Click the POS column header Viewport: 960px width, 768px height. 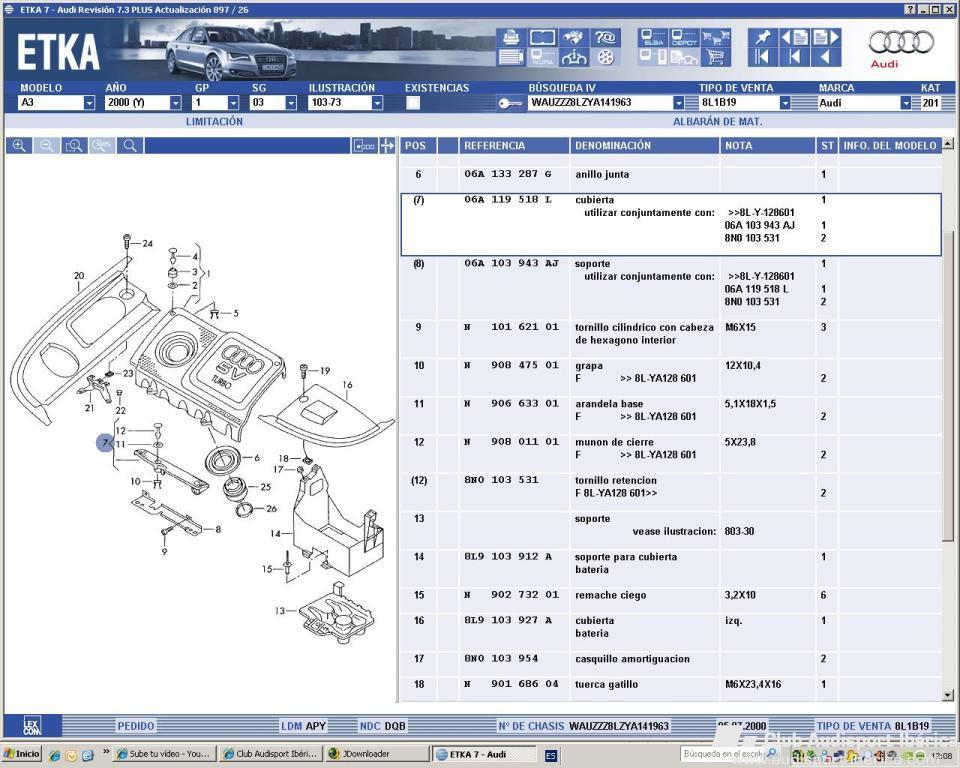[x=418, y=146]
